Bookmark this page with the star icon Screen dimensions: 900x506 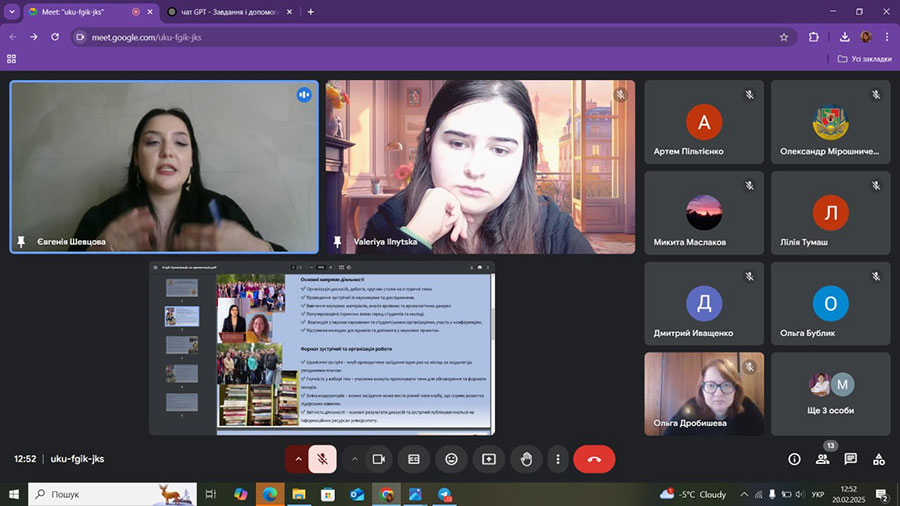[783, 36]
